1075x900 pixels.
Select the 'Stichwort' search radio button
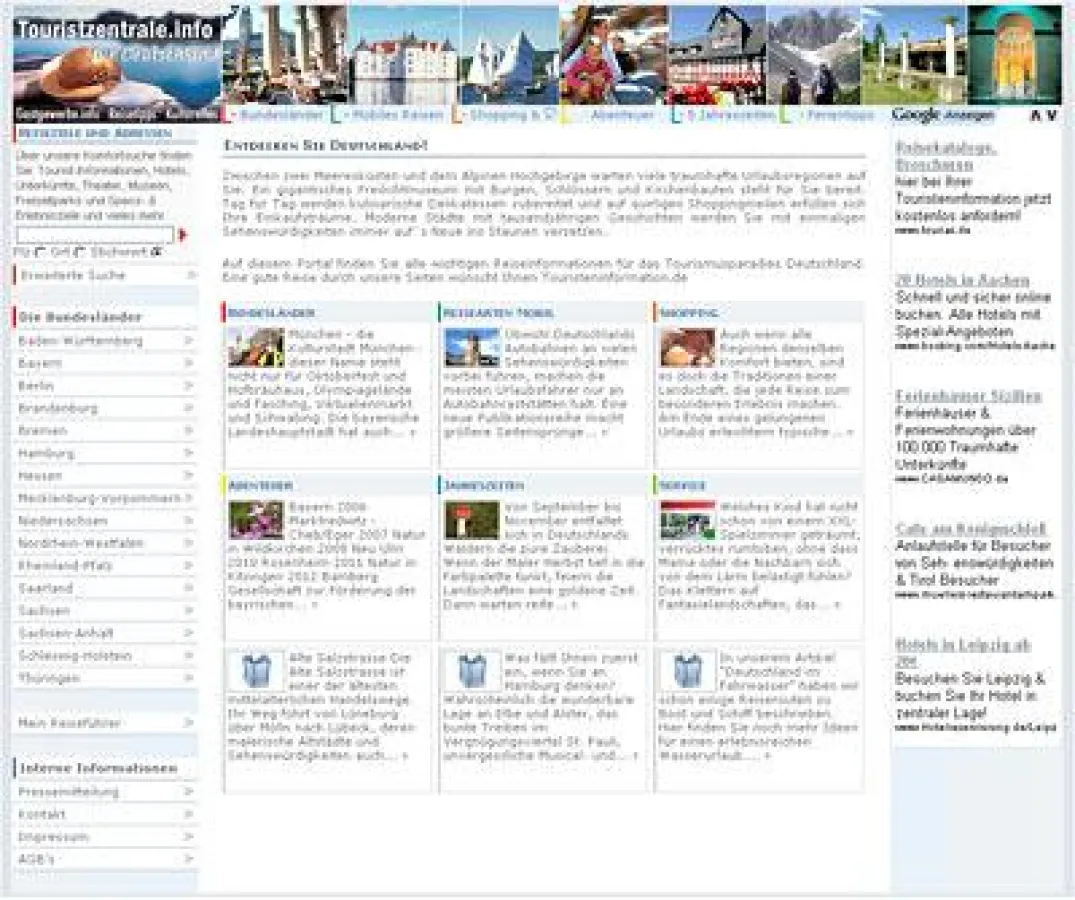(x=157, y=251)
